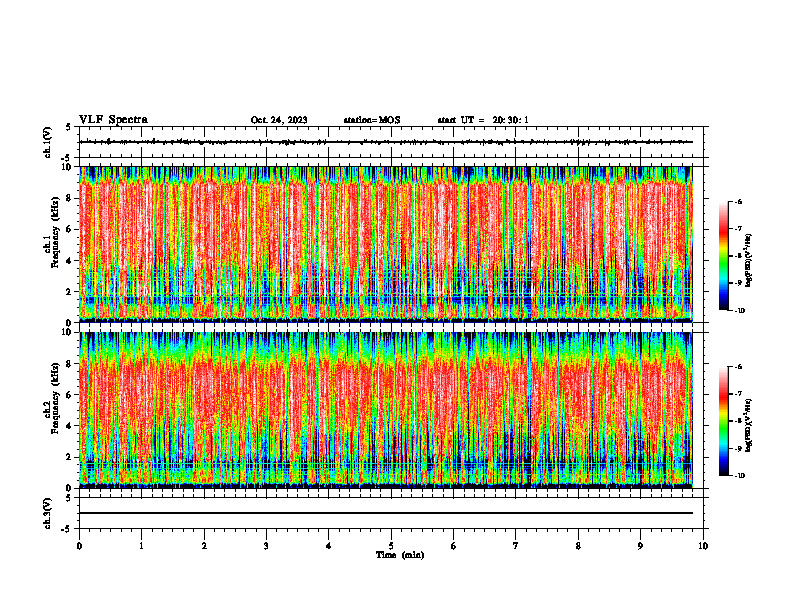Select the date 'Oct. 24, 2023' in header
The height and width of the screenshot is (612, 792).
coord(279,120)
